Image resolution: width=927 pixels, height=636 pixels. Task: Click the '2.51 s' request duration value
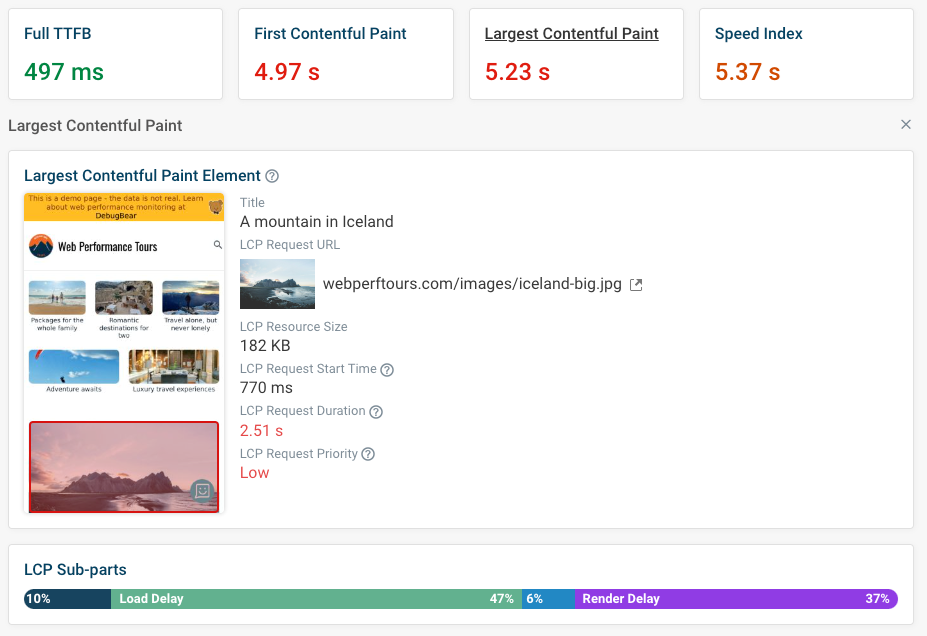point(261,431)
